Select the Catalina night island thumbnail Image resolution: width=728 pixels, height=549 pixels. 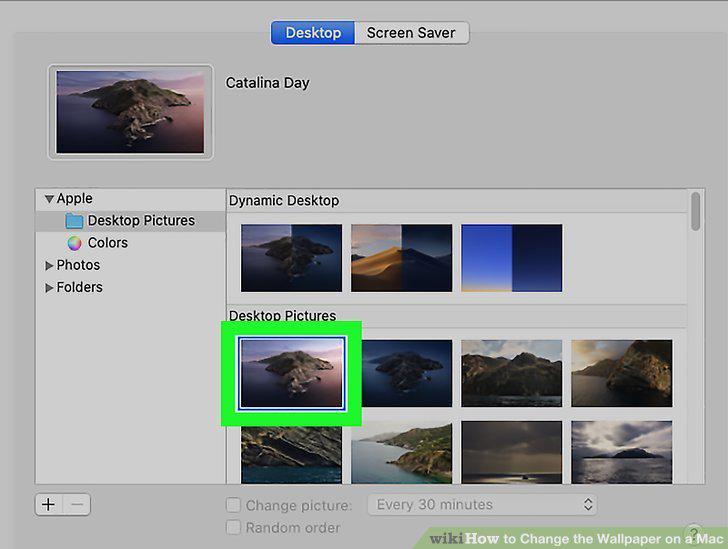(x=407, y=373)
